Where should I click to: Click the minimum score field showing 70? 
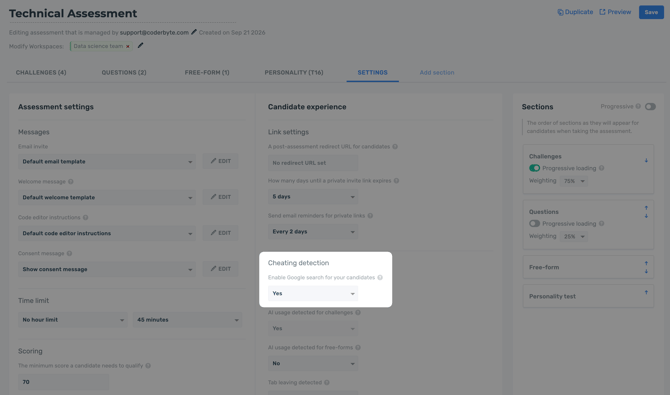(63, 382)
